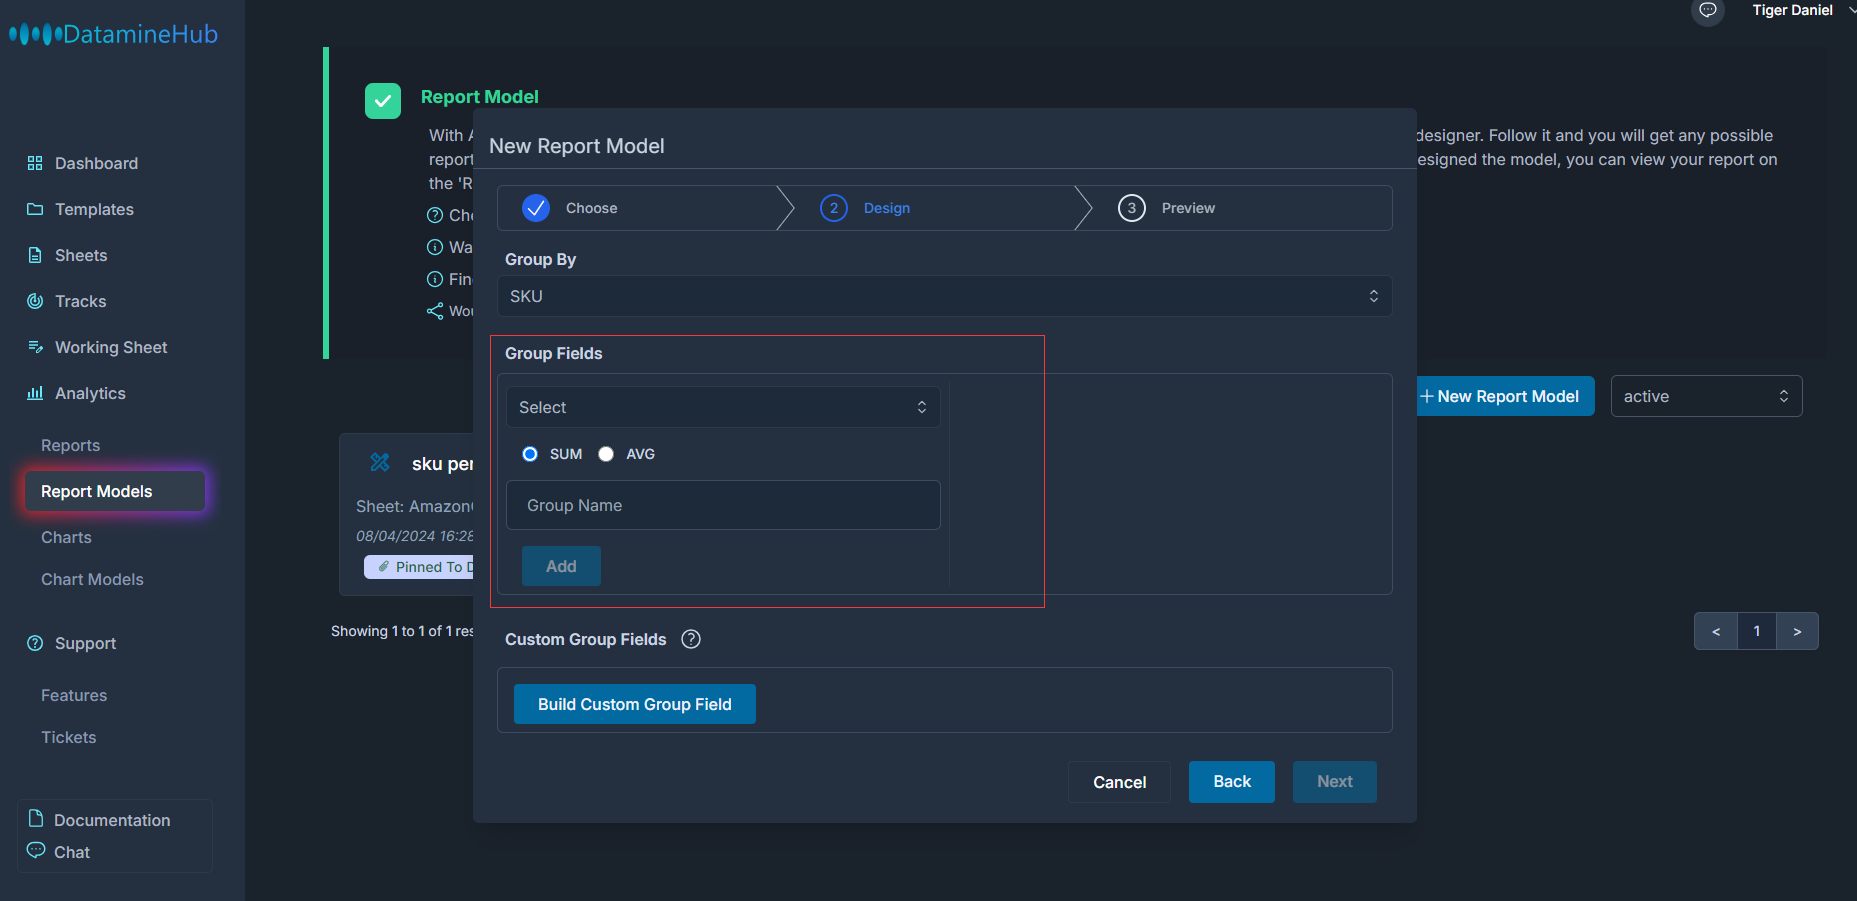Image resolution: width=1857 pixels, height=901 pixels.
Task: Click the Next button
Action: 1335,782
